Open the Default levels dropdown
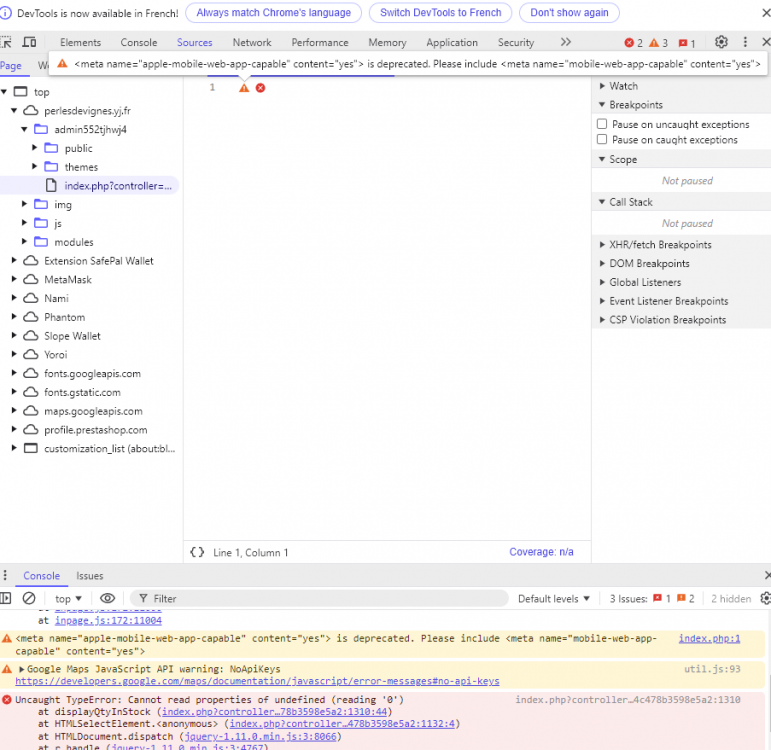771x750 pixels. click(554, 599)
